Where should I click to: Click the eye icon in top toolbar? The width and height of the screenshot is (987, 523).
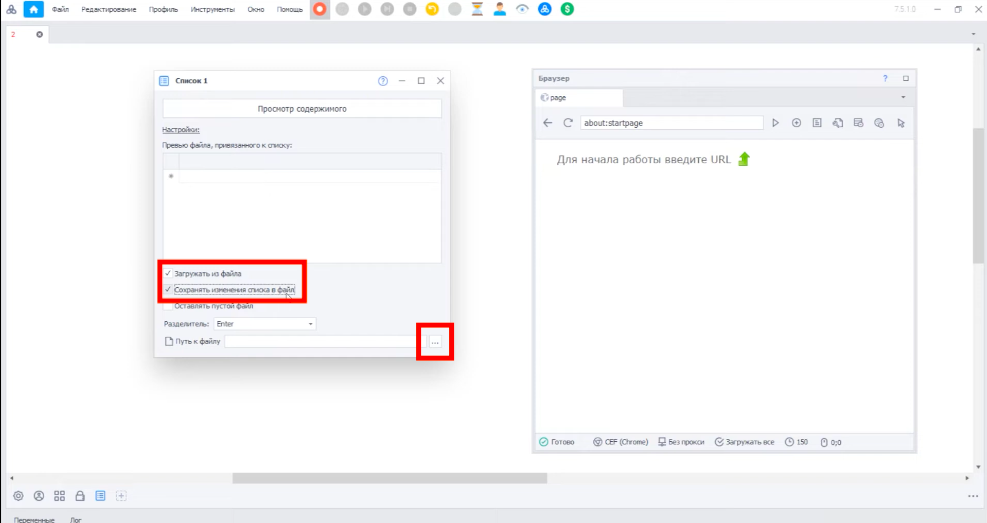(522, 9)
